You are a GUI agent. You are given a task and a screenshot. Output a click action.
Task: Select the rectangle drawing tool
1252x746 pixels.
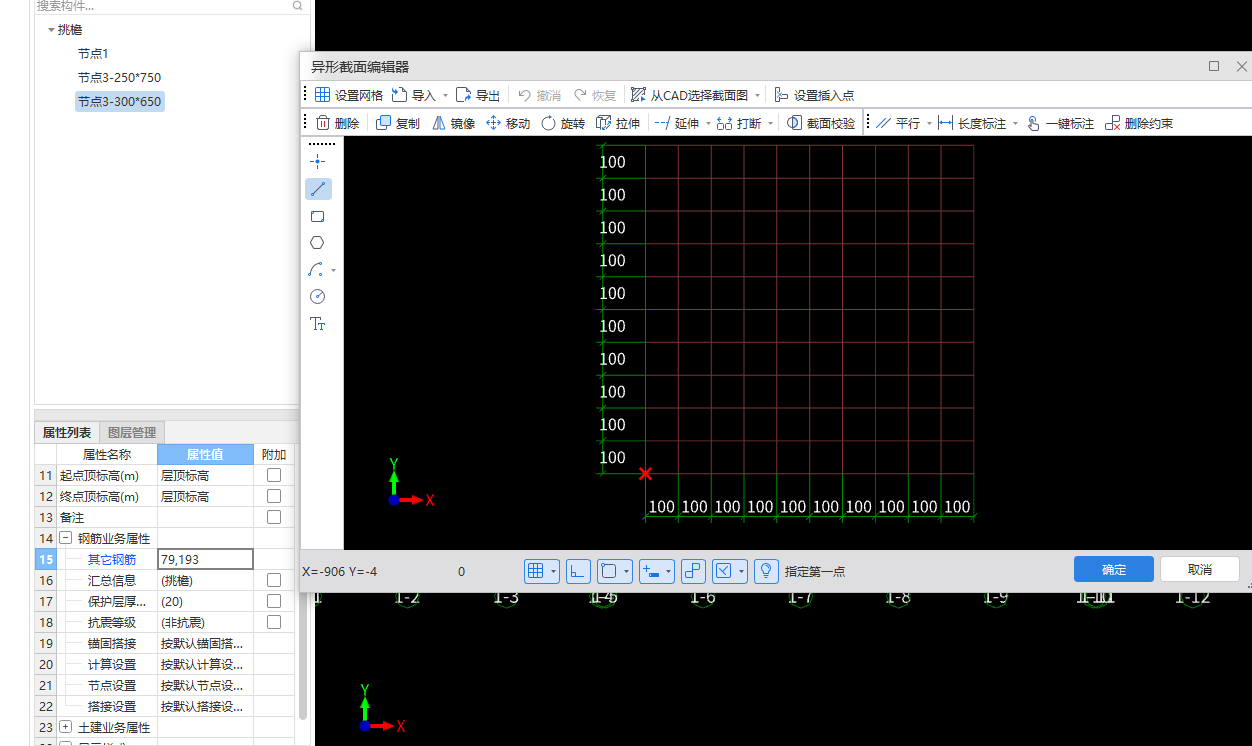[x=318, y=216]
